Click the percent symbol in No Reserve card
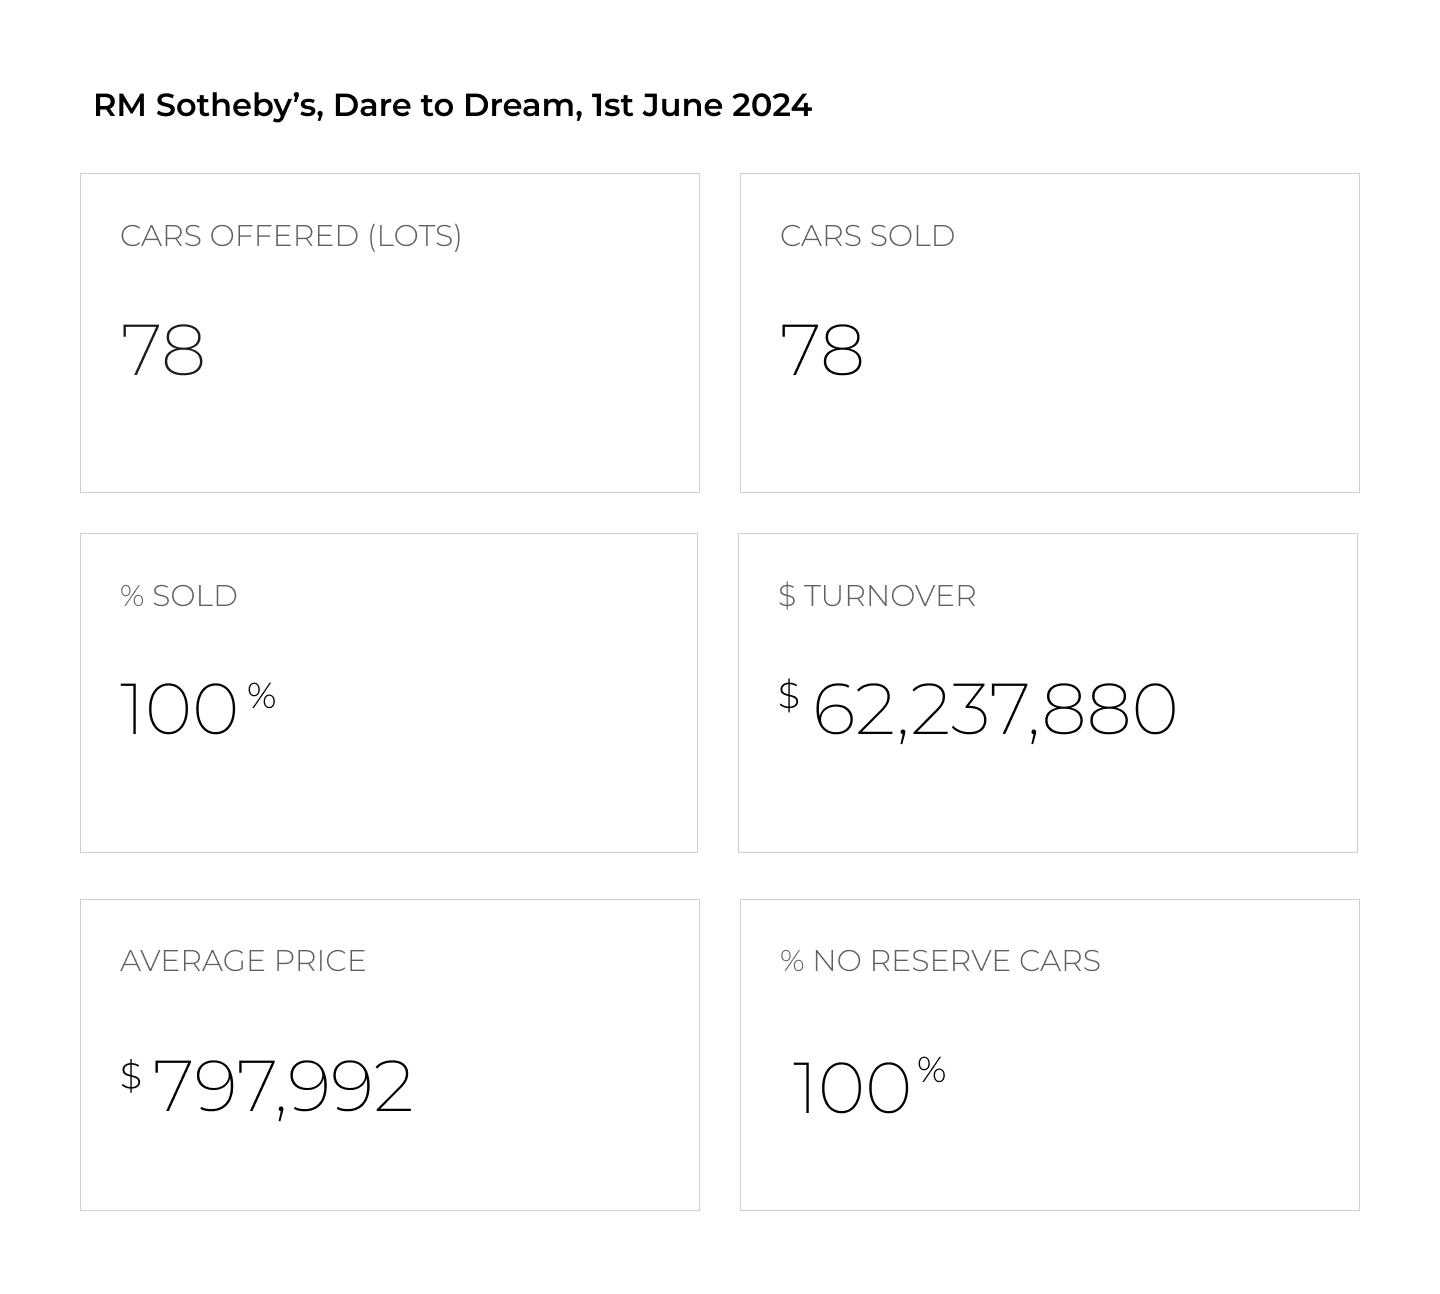 (931, 1070)
